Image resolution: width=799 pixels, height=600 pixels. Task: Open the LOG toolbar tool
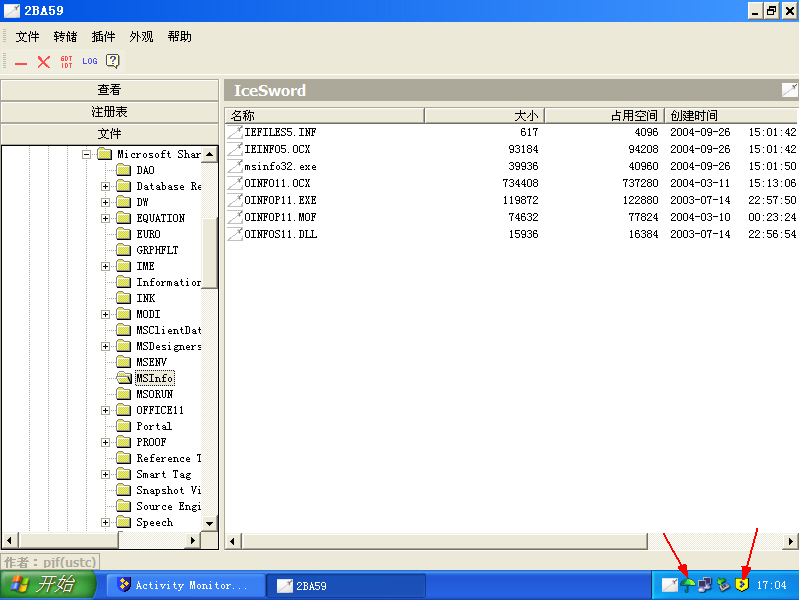(x=90, y=61)
